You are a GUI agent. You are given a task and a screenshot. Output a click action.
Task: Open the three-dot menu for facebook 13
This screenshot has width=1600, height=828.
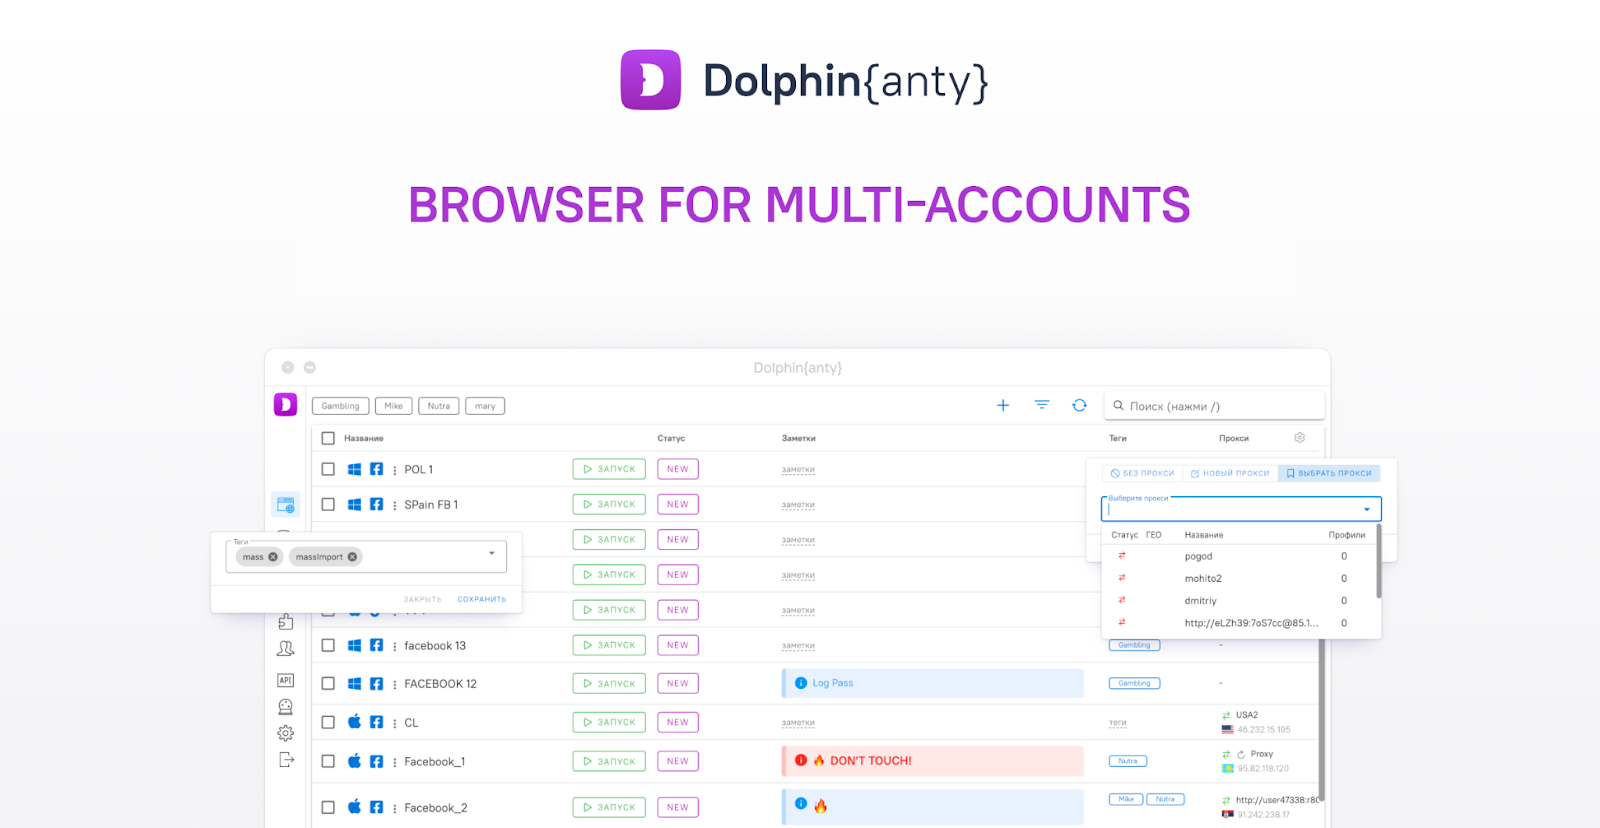395,646
